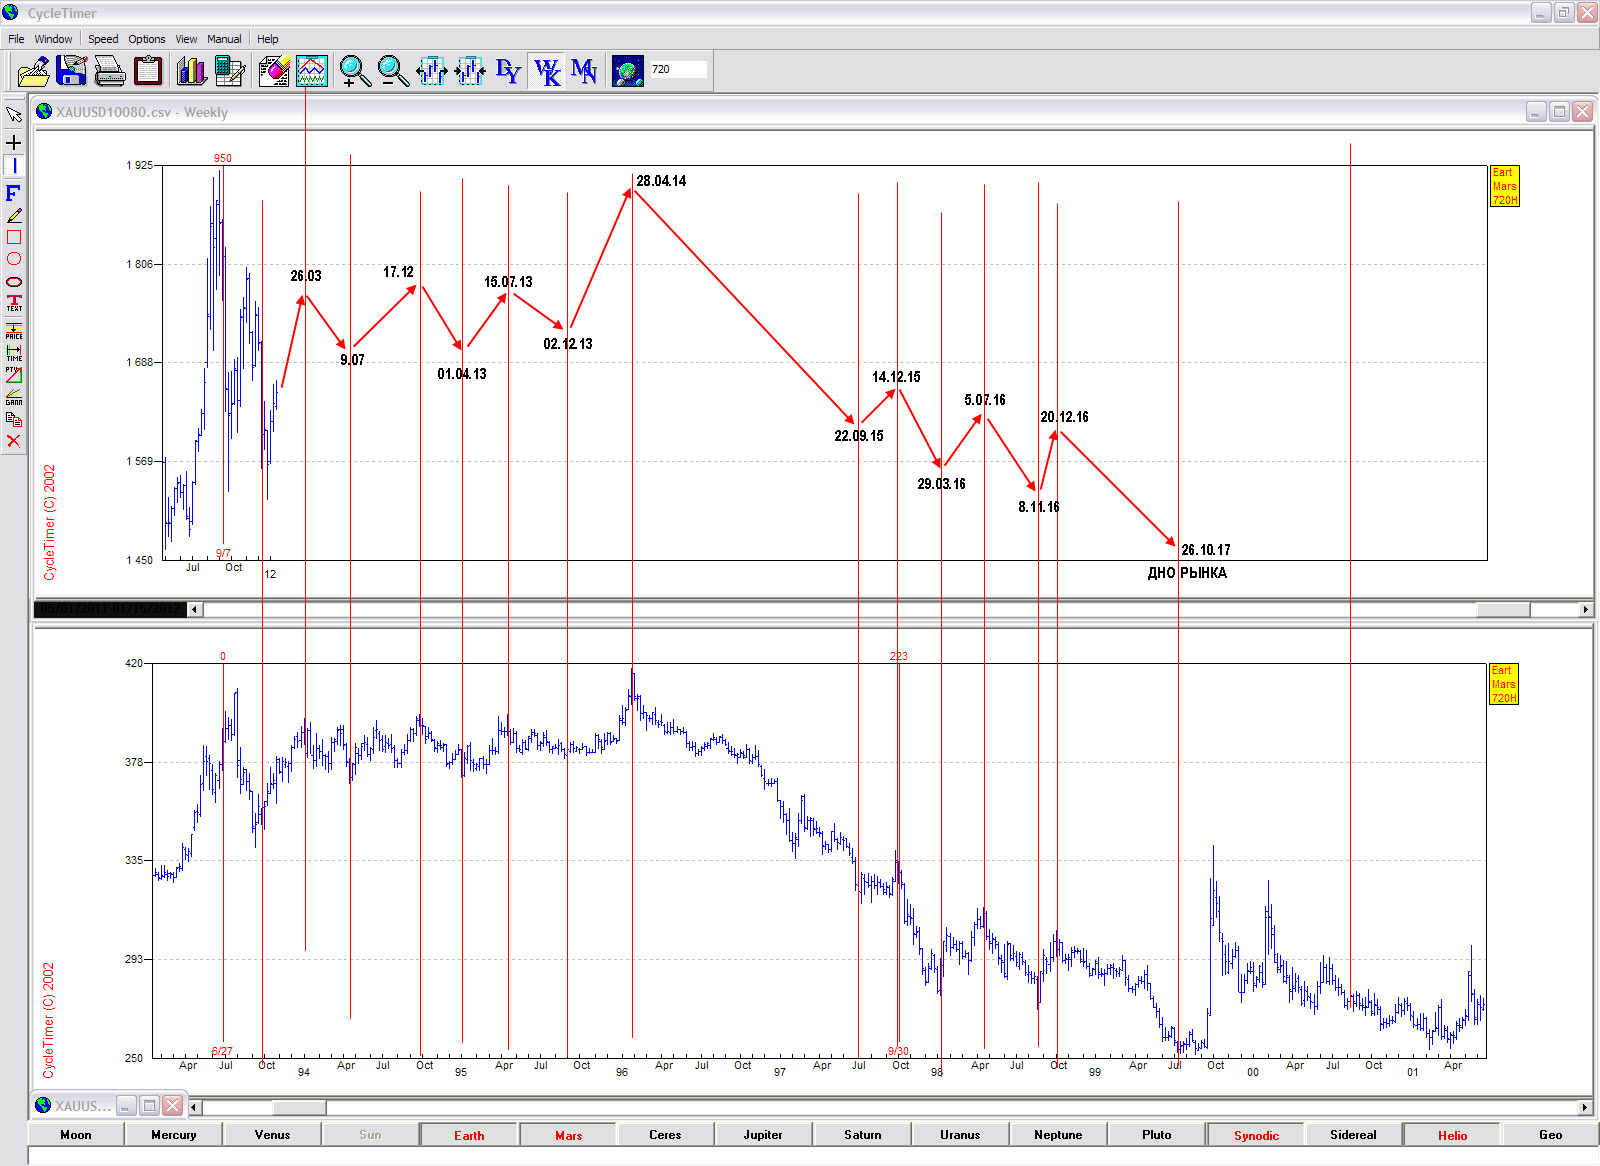
Task: Select the red rectangle drawing tool
Action: point(14,237)
